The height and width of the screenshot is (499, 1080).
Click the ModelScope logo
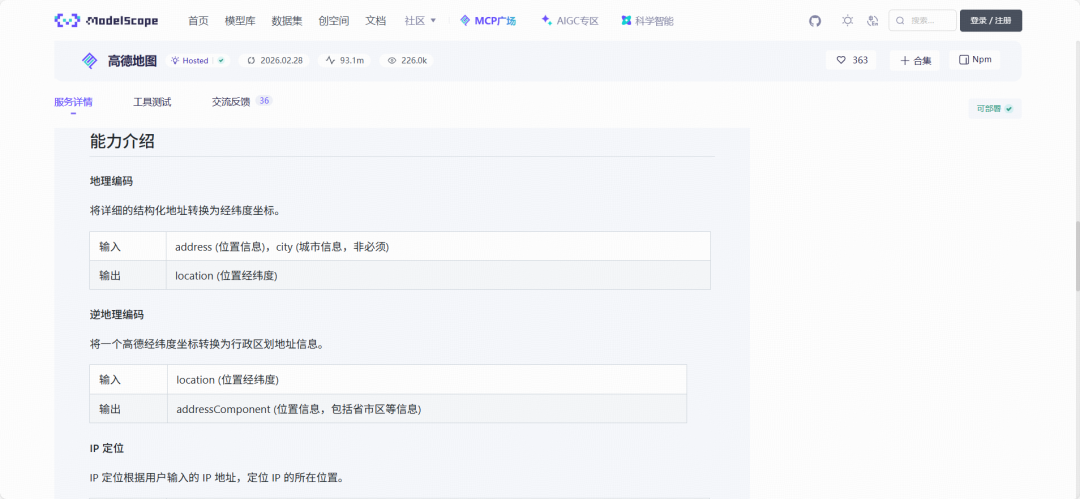coord(106,21)
